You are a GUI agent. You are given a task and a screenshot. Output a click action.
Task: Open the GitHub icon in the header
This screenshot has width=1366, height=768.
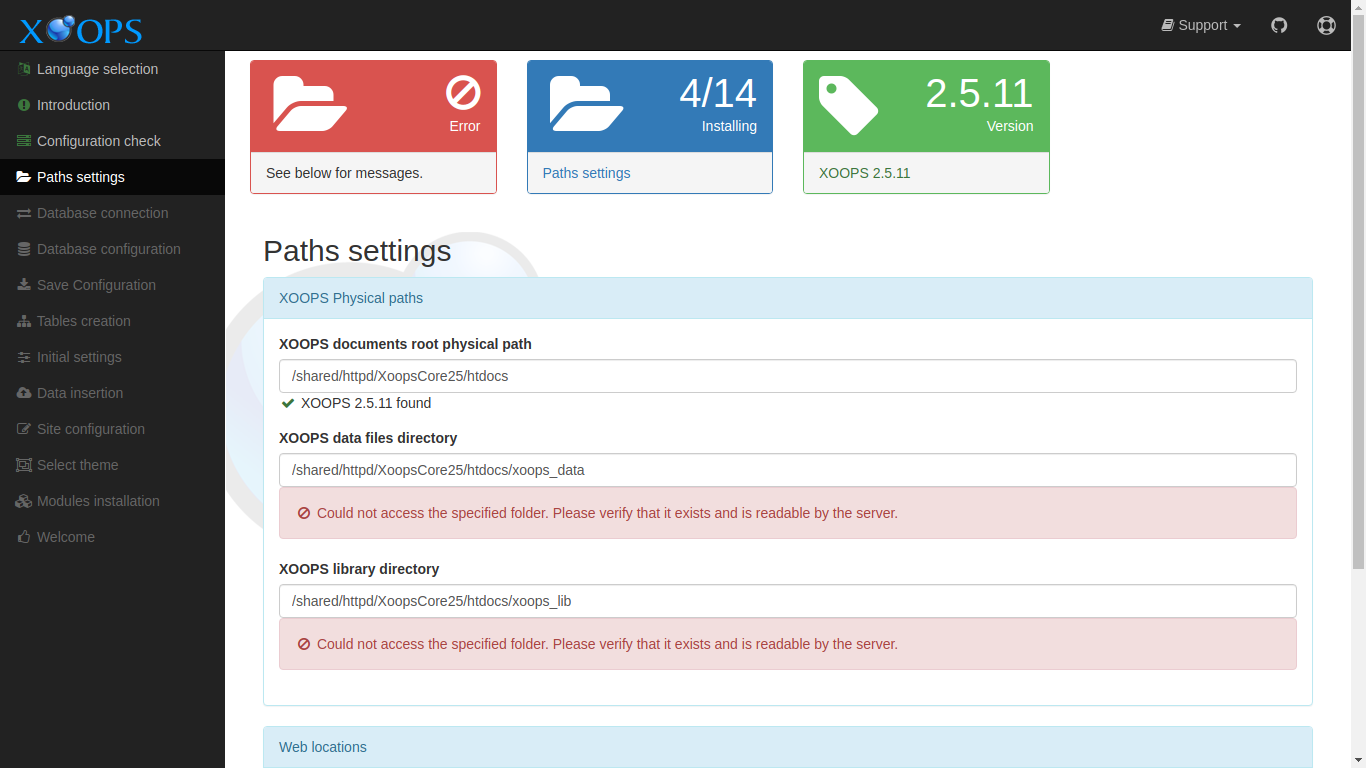click(x=1279, y=25)
